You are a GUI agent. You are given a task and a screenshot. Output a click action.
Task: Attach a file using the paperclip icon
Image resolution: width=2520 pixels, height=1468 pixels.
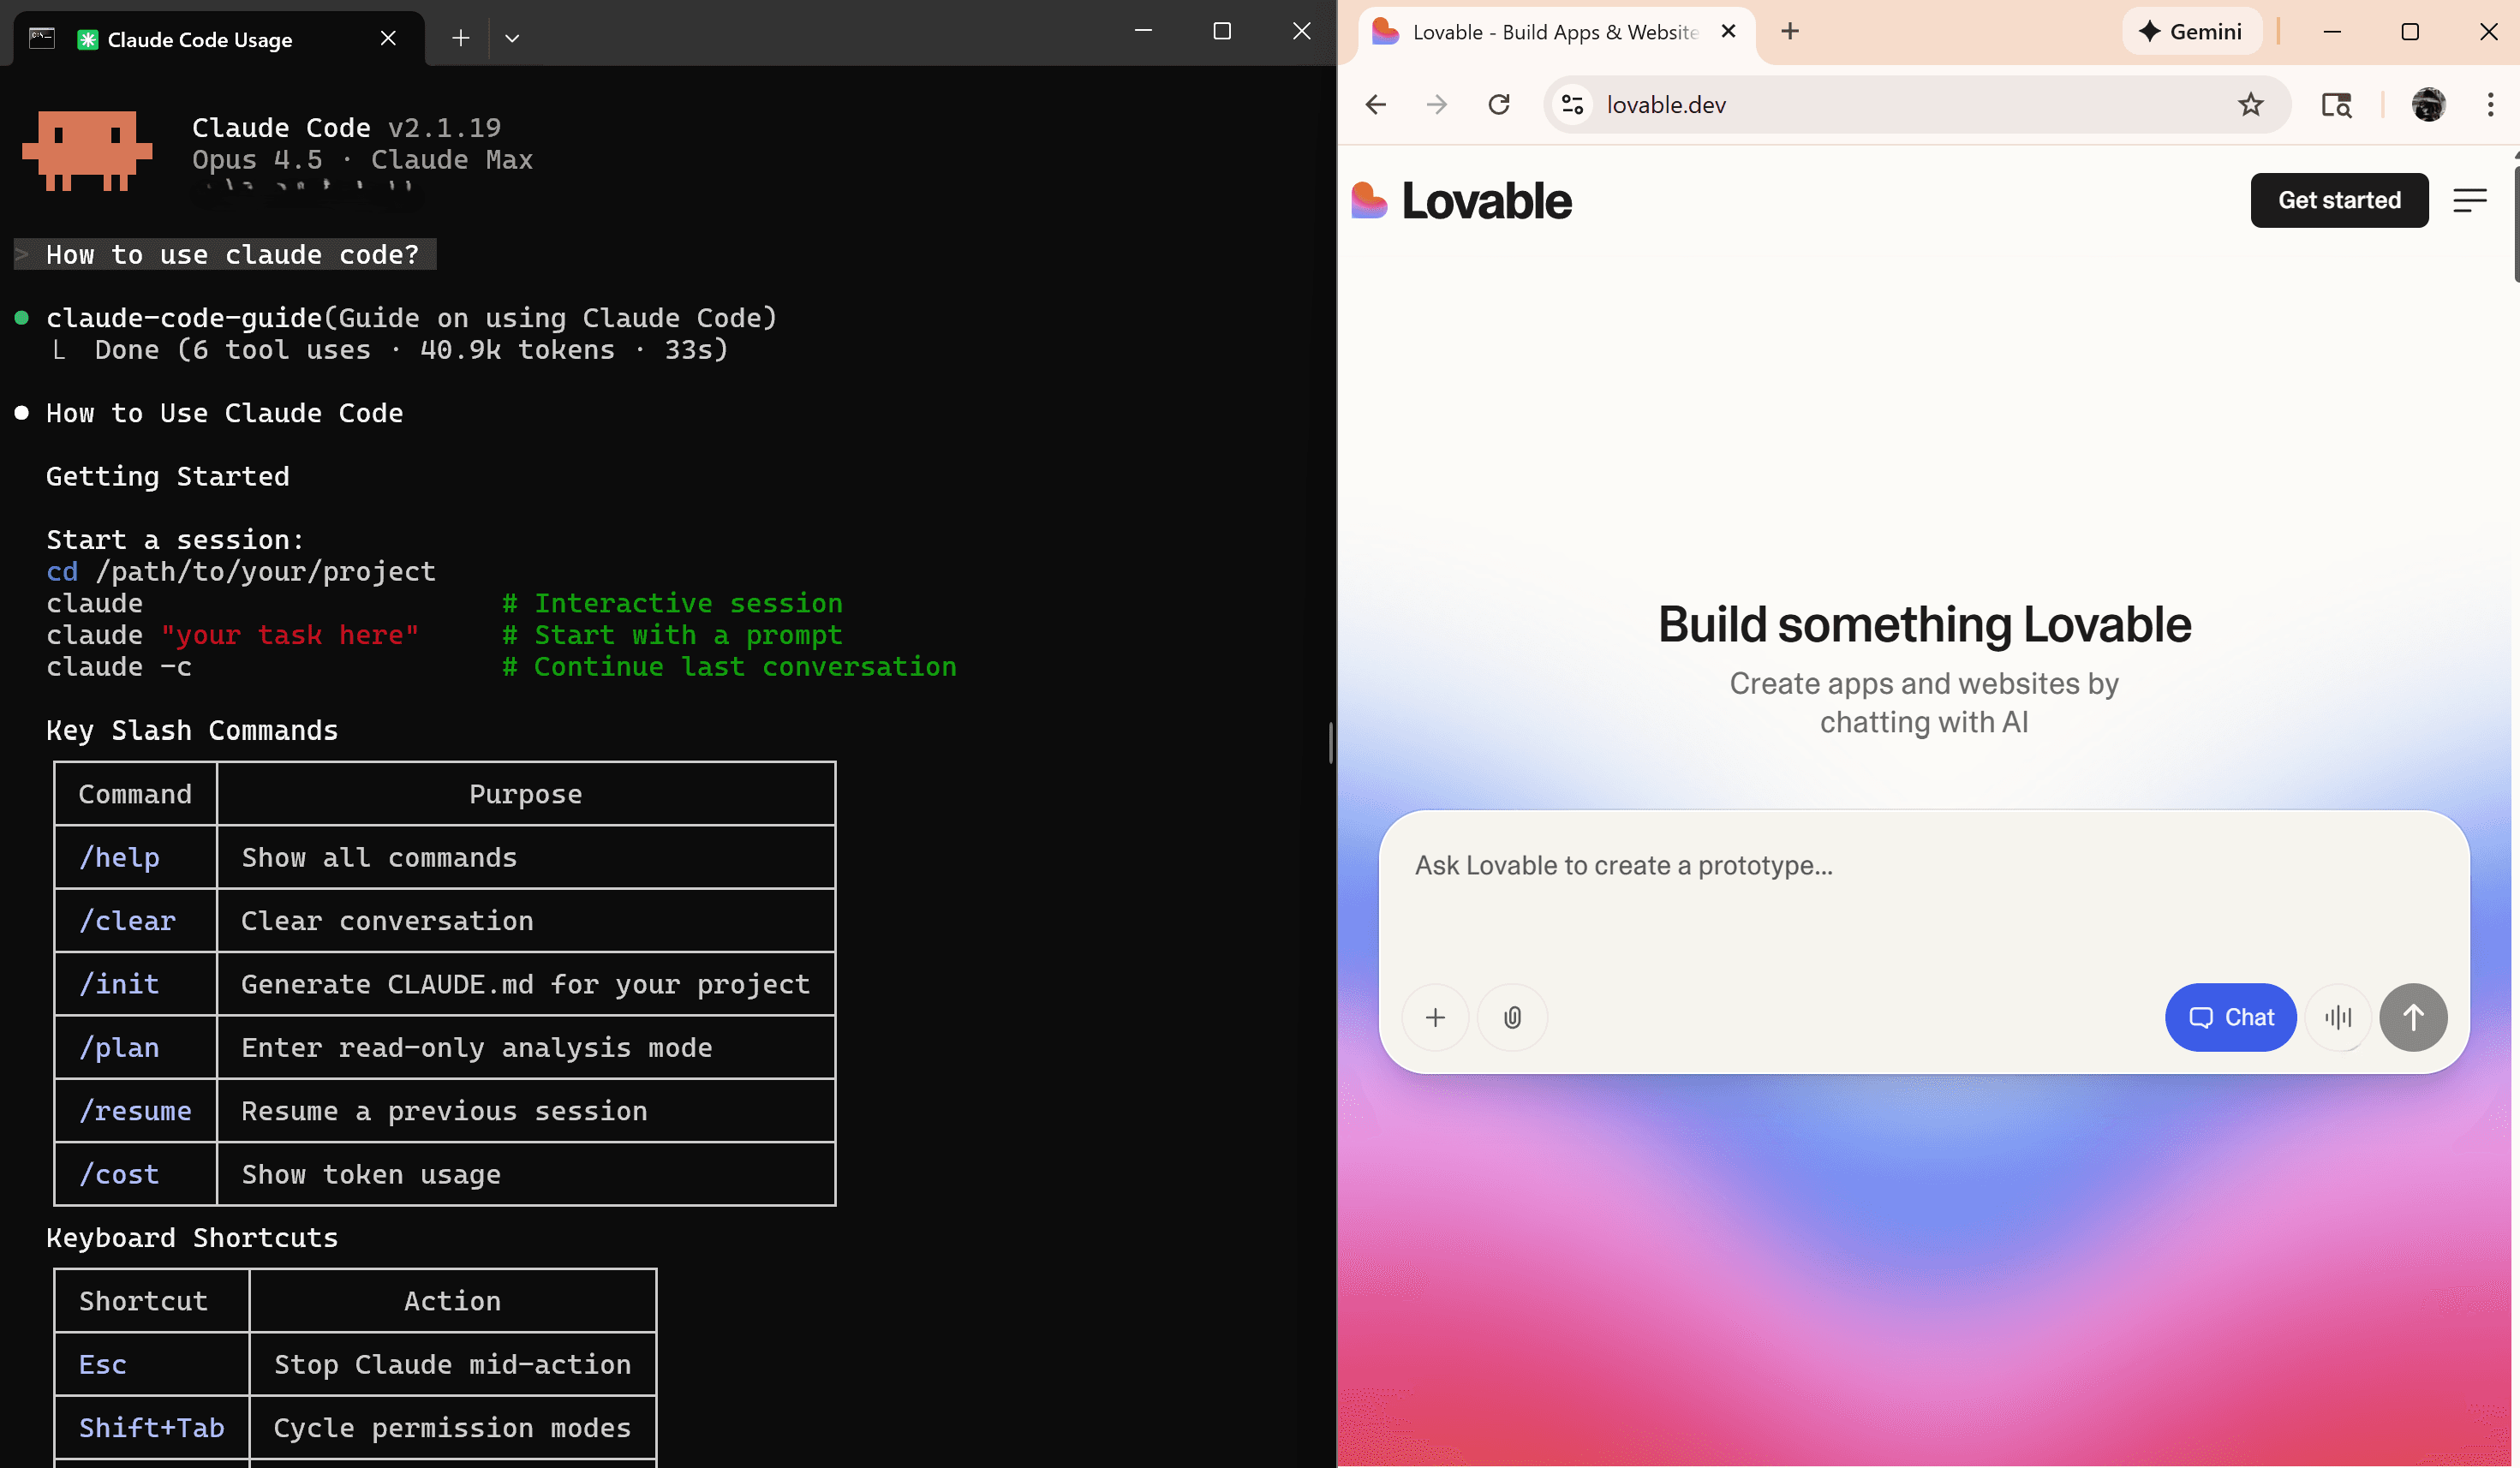click(x=1512, y=1017)
